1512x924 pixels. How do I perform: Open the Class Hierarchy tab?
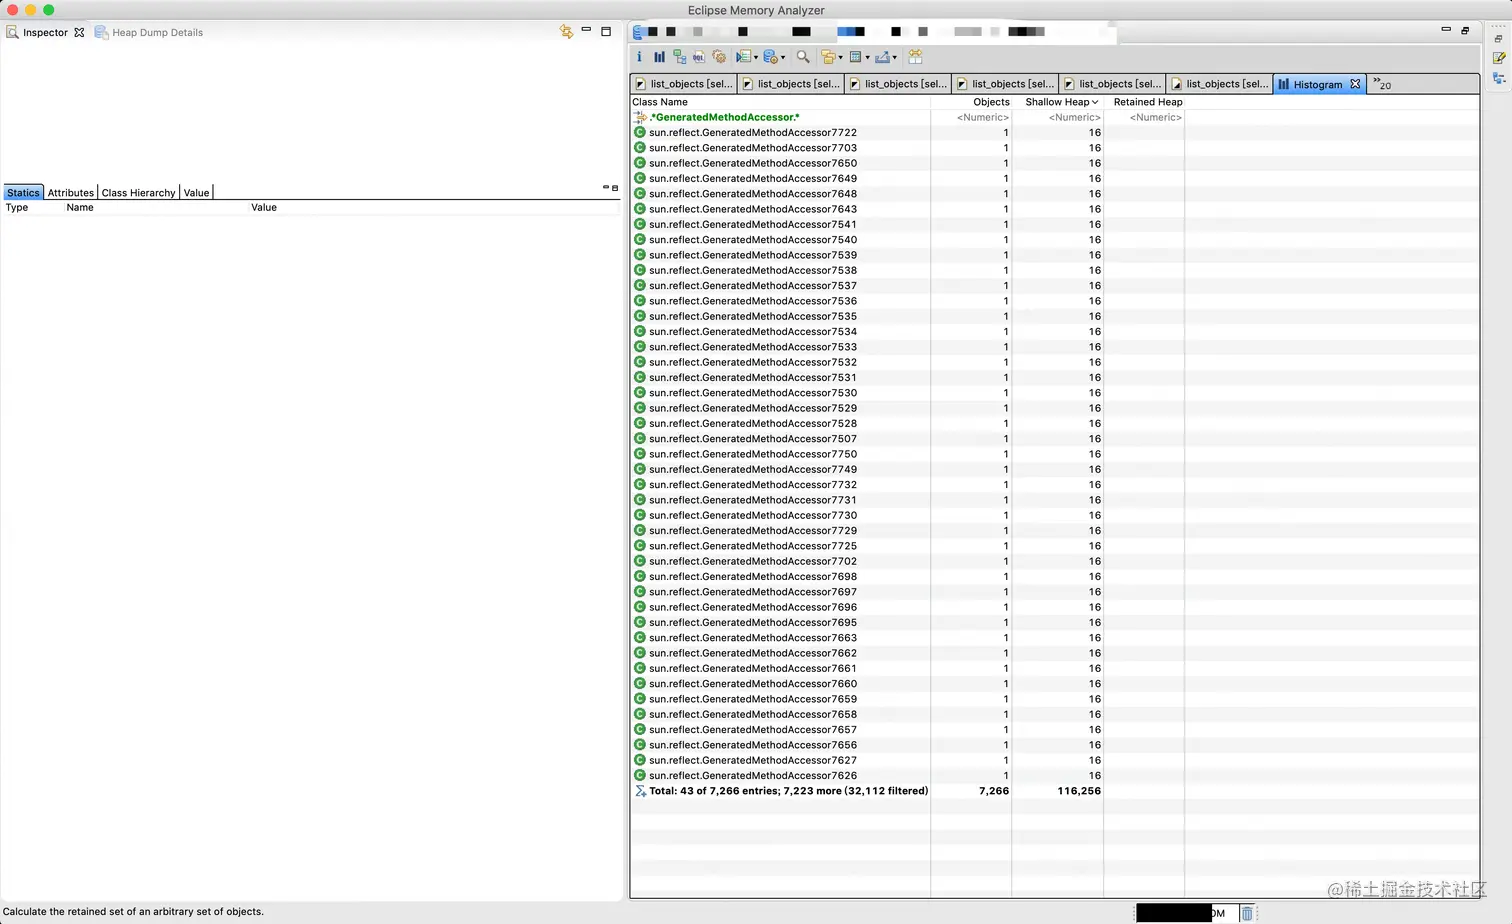[138, 192]
